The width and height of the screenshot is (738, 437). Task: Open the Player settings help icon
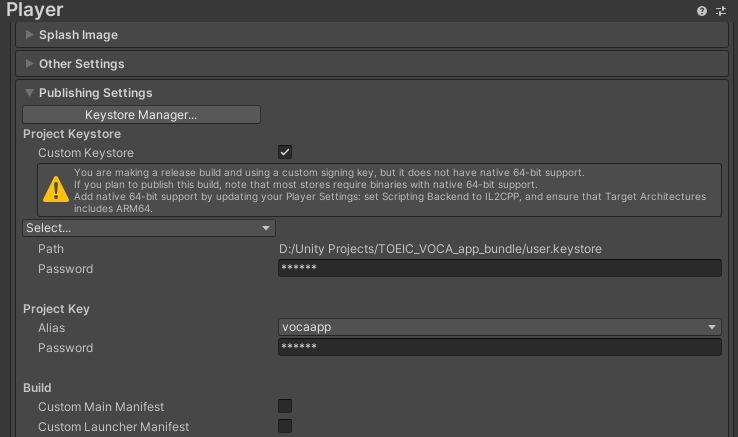[701, 11]
